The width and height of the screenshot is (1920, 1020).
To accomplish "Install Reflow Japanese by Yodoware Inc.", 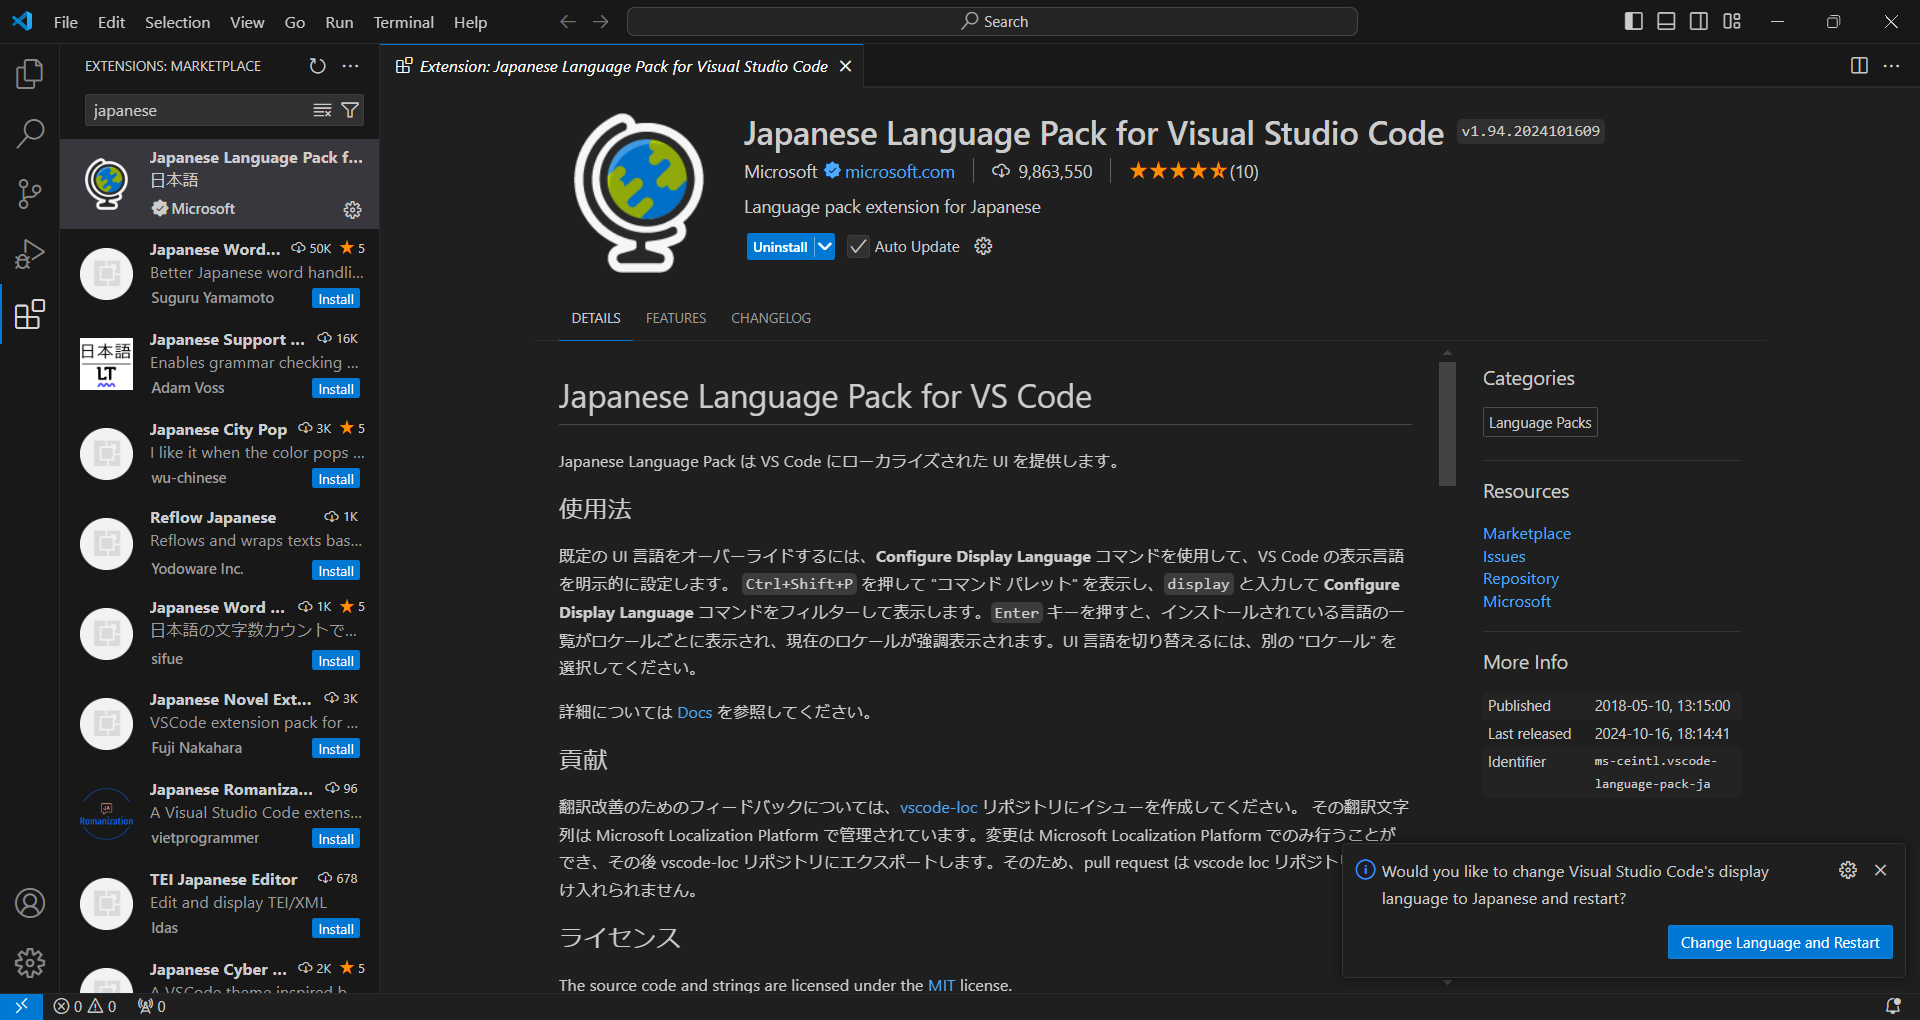I will (x=336, y=571).
